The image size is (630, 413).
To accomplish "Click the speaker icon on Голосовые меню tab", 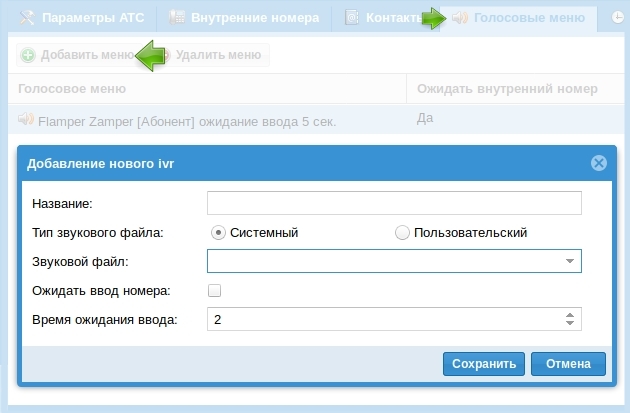I will 460,18.
